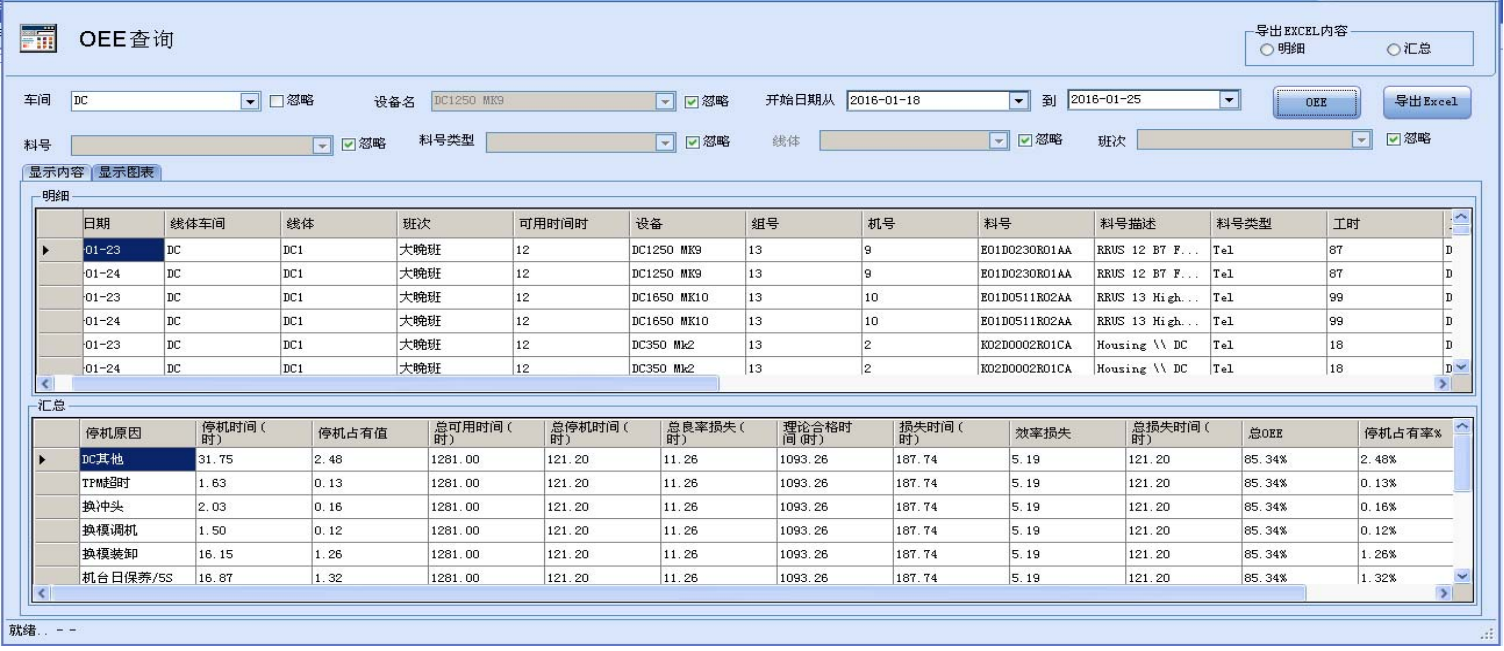This screenshot has width=1504, height=651.
Task: Click the 明细 grid horizontal scrollbar thumb
Action: pos(390,383)
